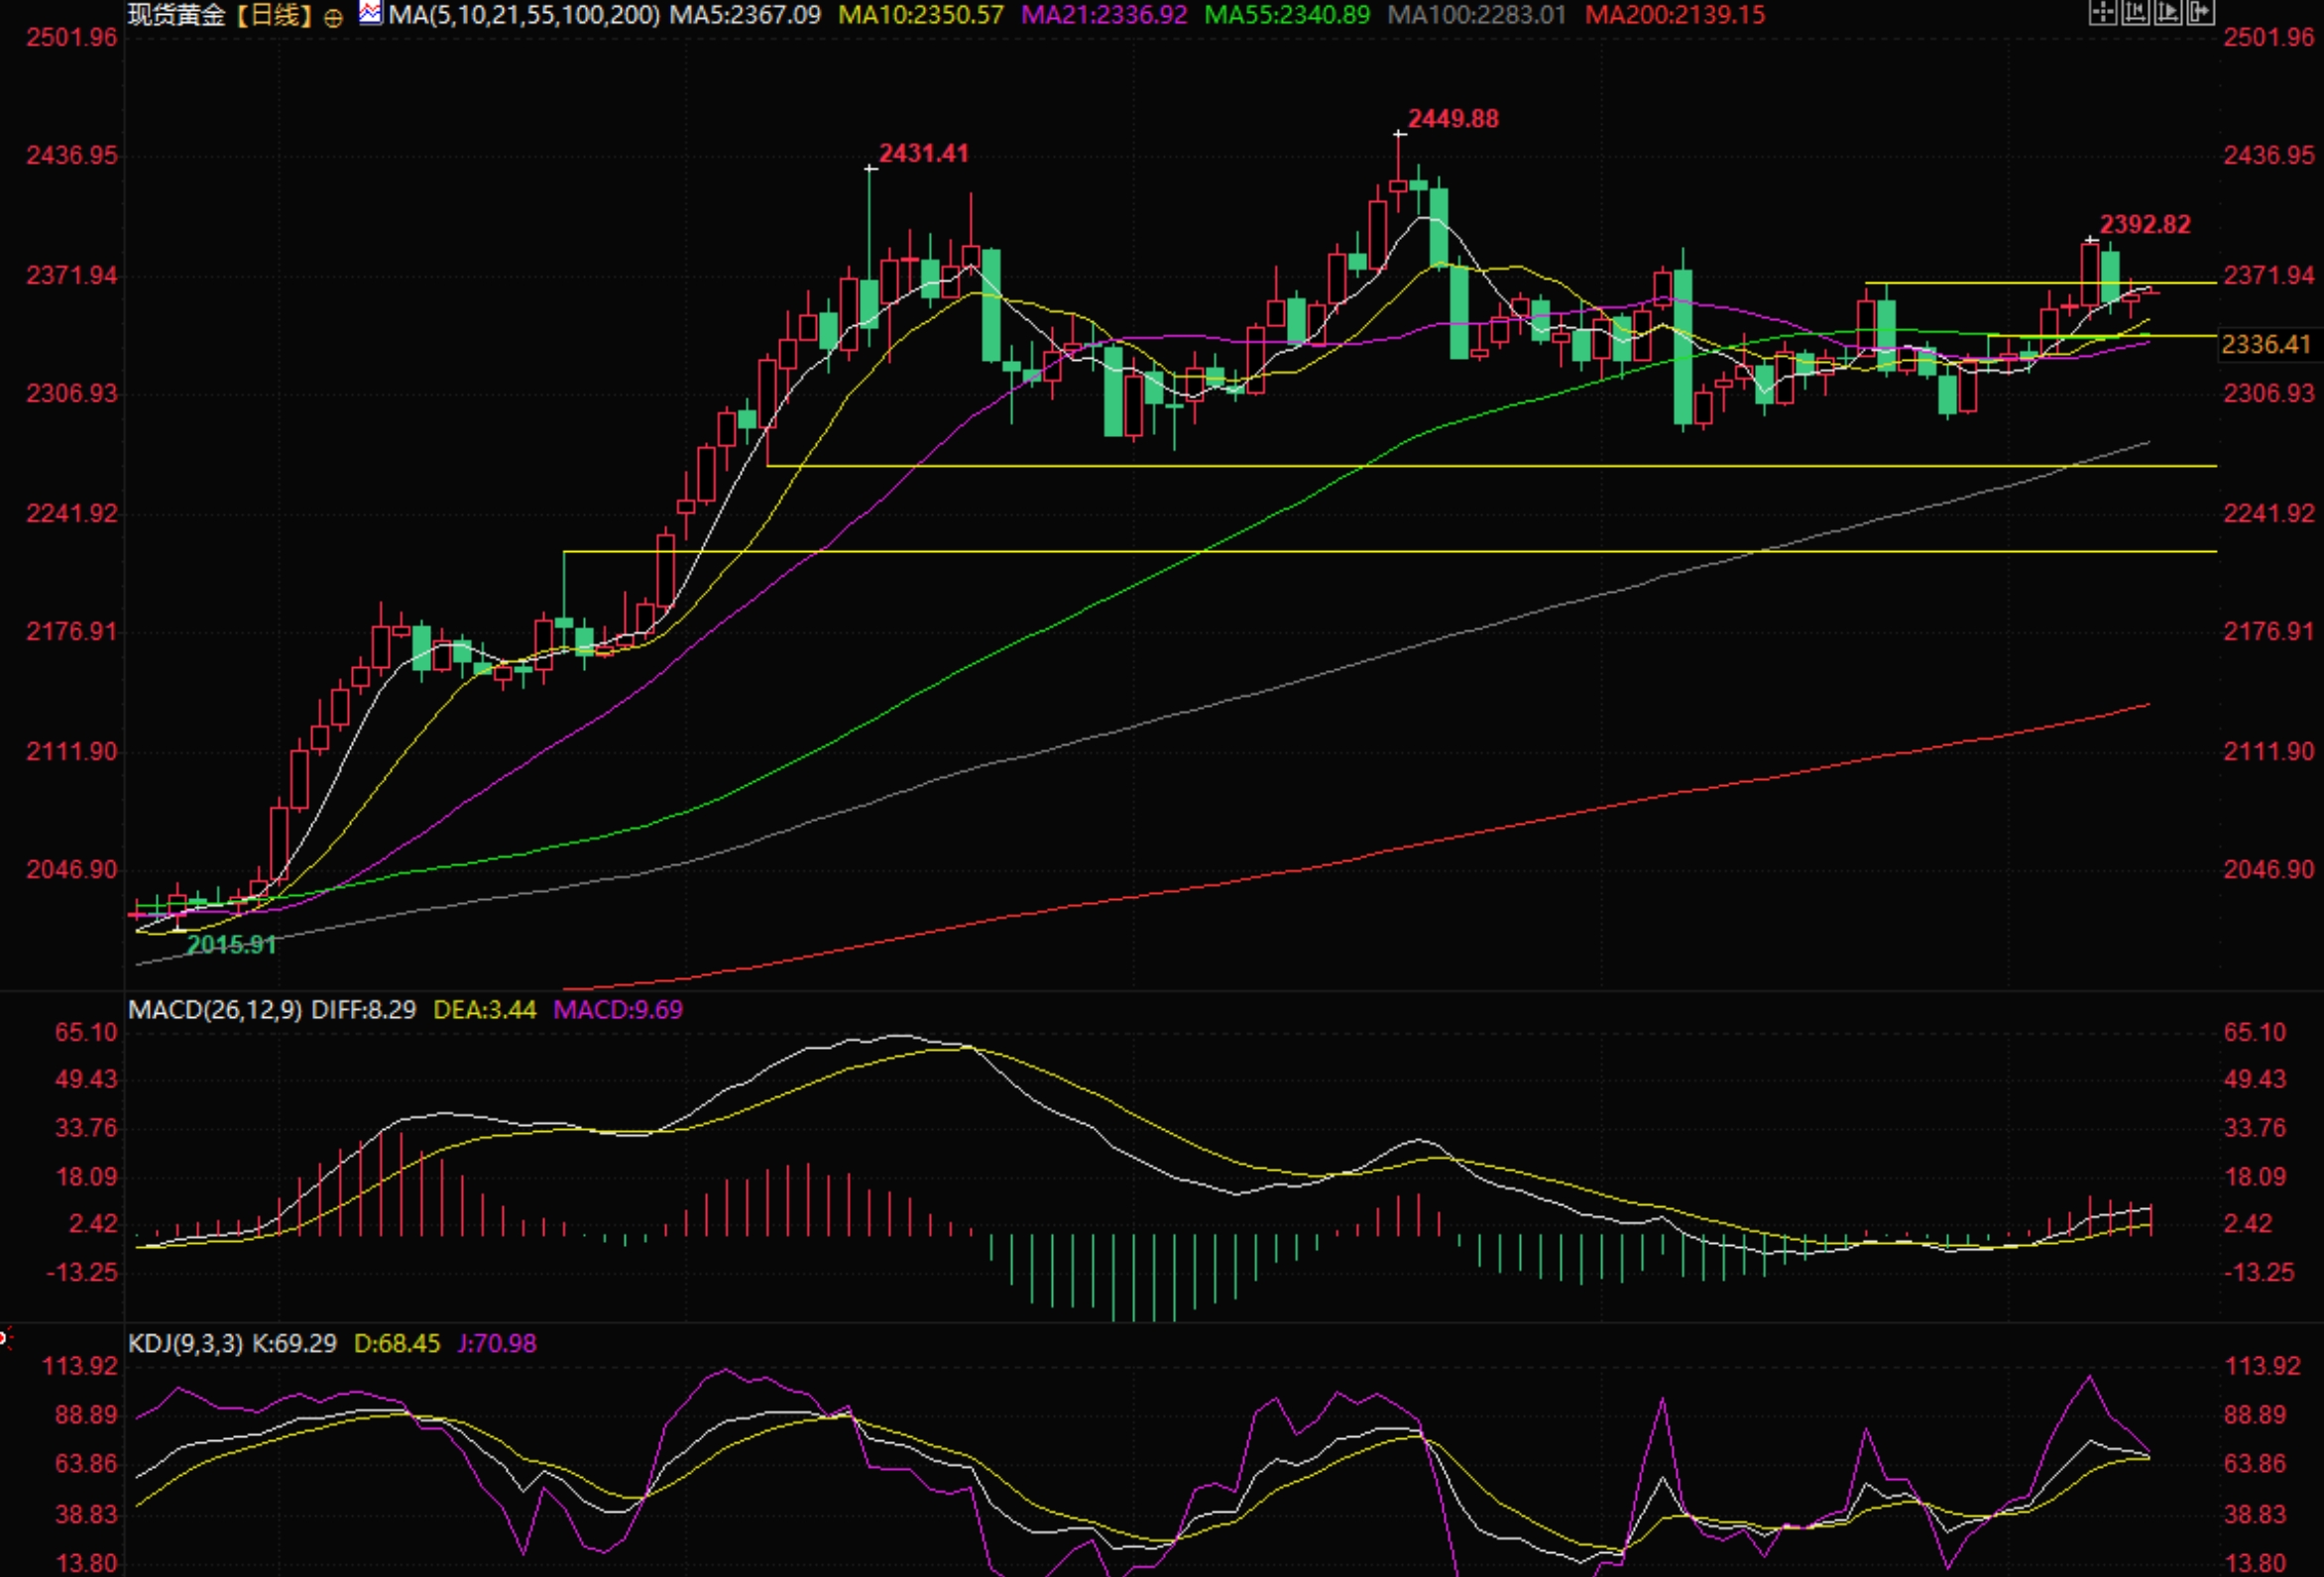Click the MA100:2283.01 value
Image resolution: width=2324 pixels, height=1577 pixels.
pos(1478,15)
